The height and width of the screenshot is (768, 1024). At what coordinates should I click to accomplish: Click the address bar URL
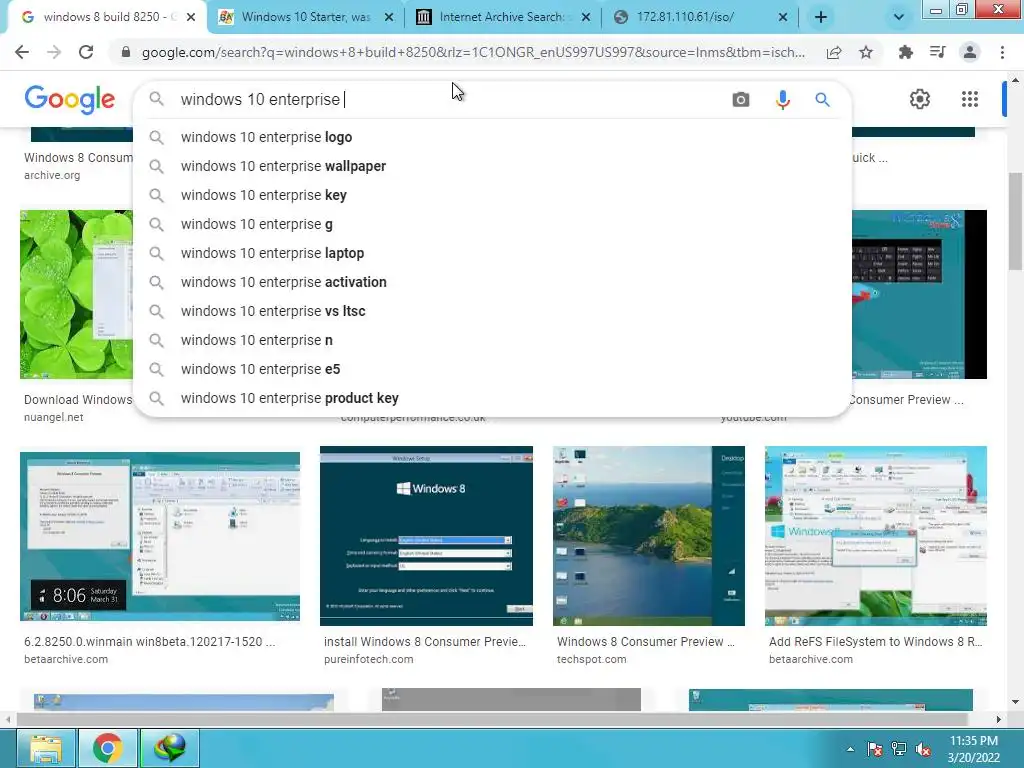pyautogui.click(x=473, y=52)
